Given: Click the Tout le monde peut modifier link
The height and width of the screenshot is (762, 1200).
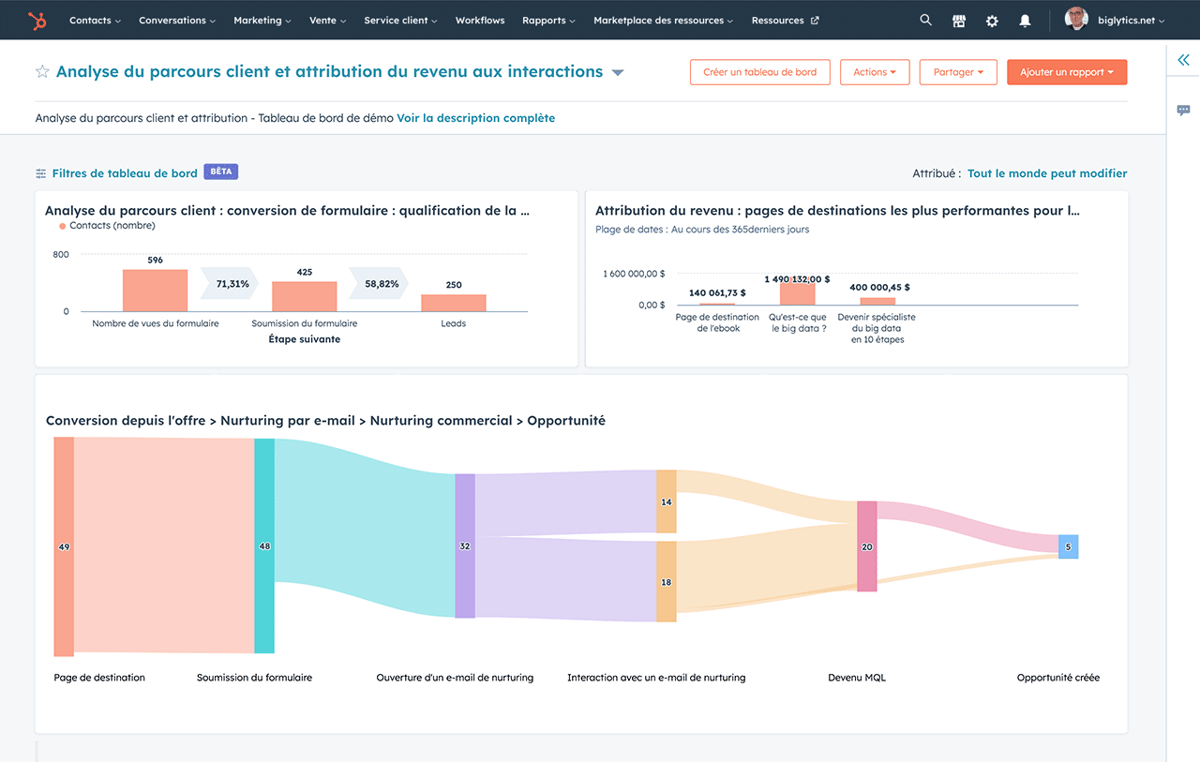Looking at the screenshot, I should point(1046,172).
